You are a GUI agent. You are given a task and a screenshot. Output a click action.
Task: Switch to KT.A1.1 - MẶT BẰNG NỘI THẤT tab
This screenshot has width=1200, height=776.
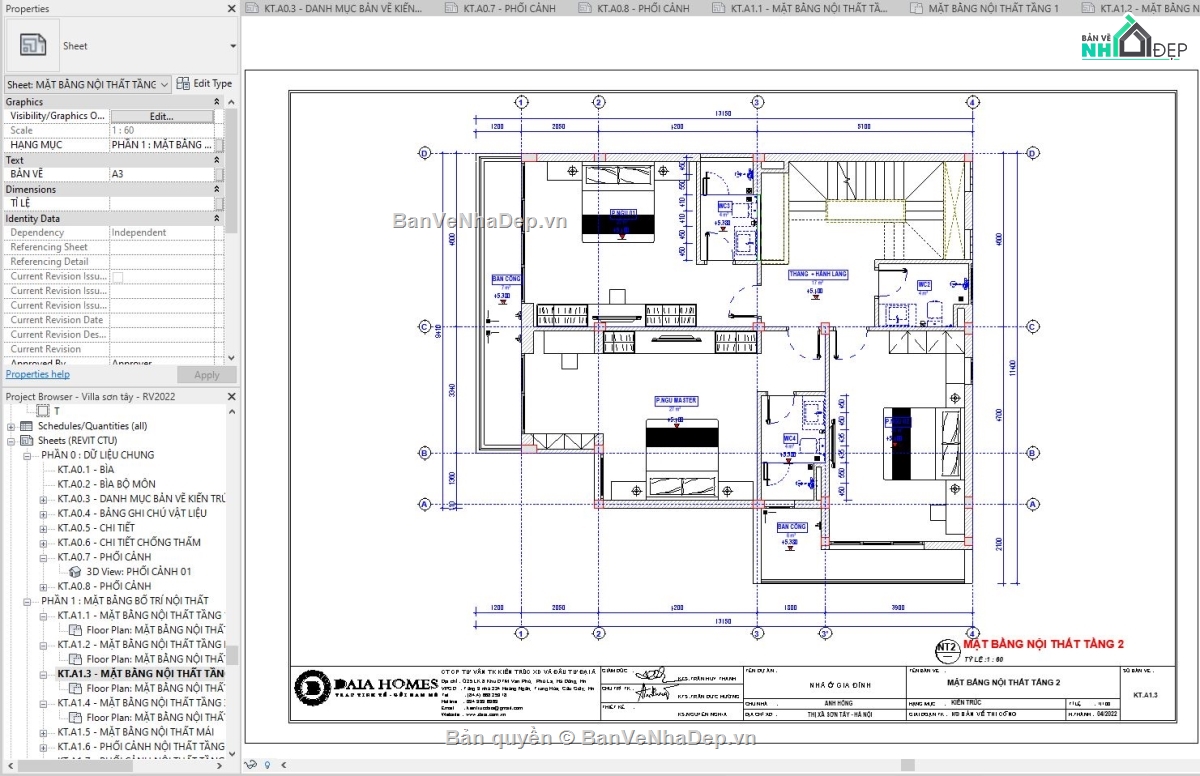(x=802, y=8)
